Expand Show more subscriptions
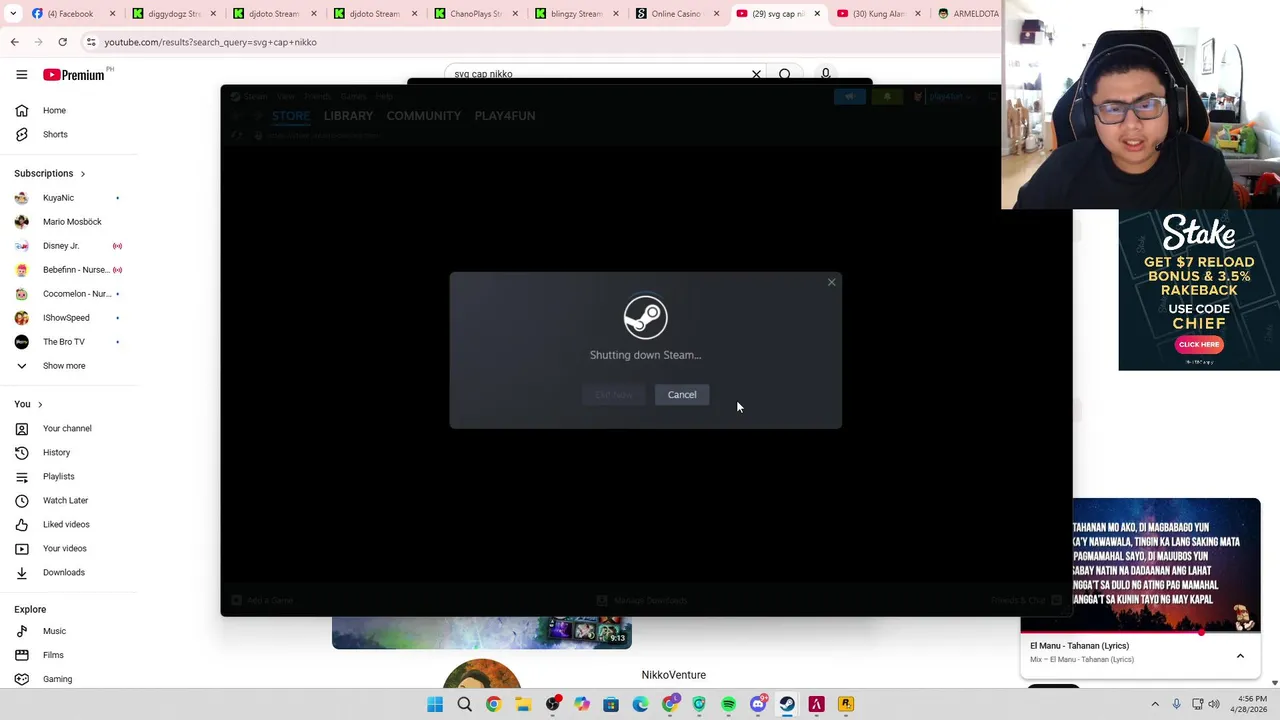The image size is (1280, 720). tap(64, 366)
